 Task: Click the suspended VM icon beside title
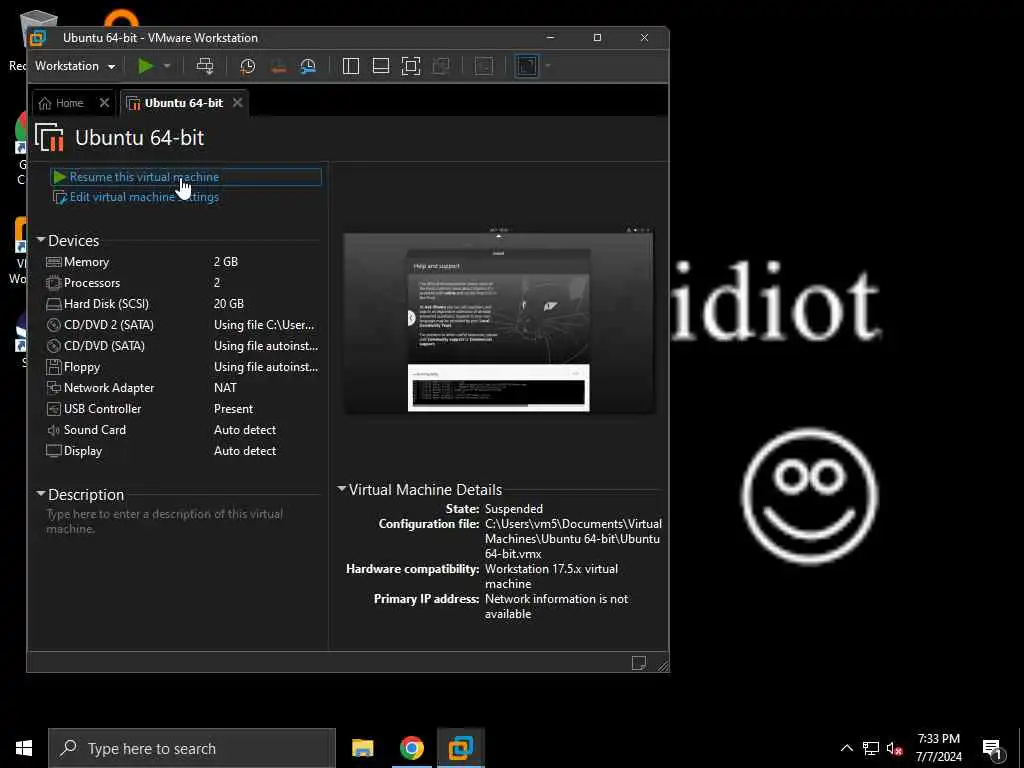pyautogui.click(x=50, y=138)
